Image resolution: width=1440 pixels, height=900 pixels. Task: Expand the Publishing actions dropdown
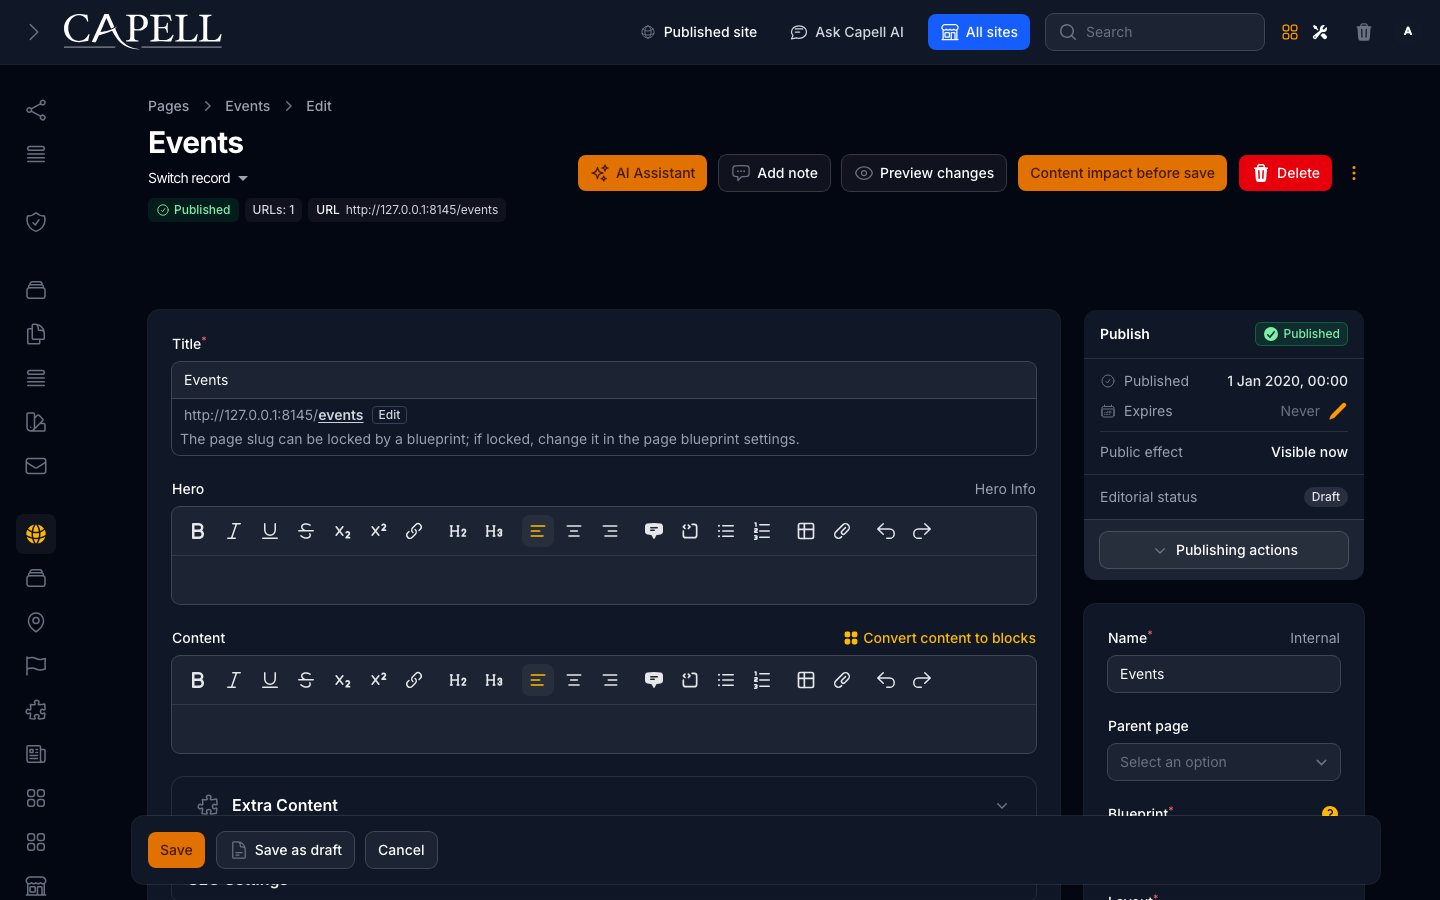tap(1224, 550)
